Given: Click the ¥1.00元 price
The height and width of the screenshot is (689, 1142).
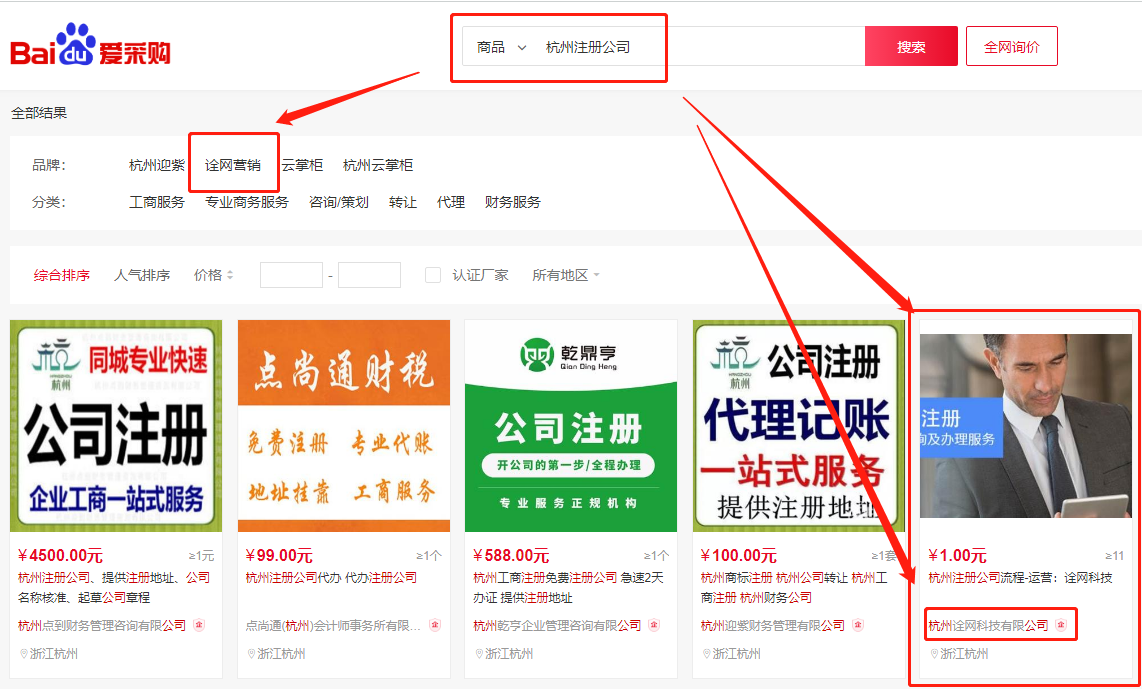Looking at the screenshot, I should 958,556.
